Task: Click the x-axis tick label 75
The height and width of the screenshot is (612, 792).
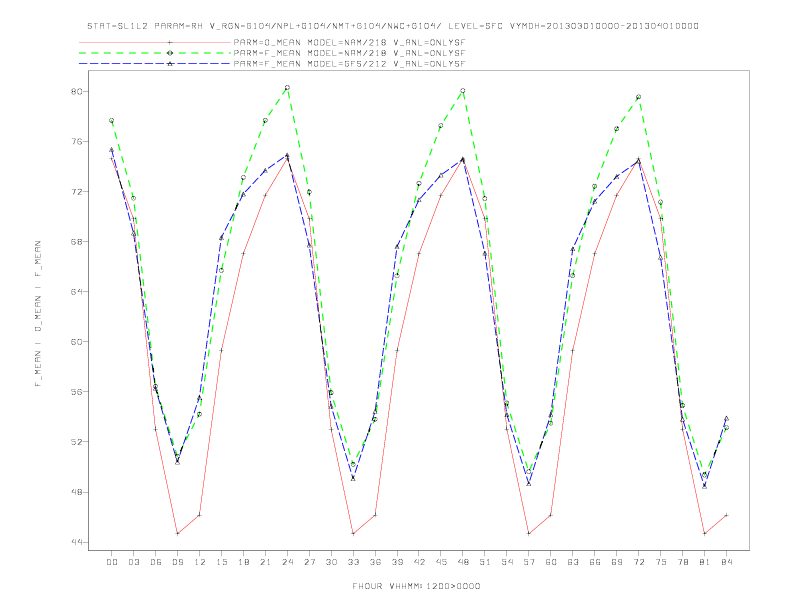Action: (x=661, y=562)
